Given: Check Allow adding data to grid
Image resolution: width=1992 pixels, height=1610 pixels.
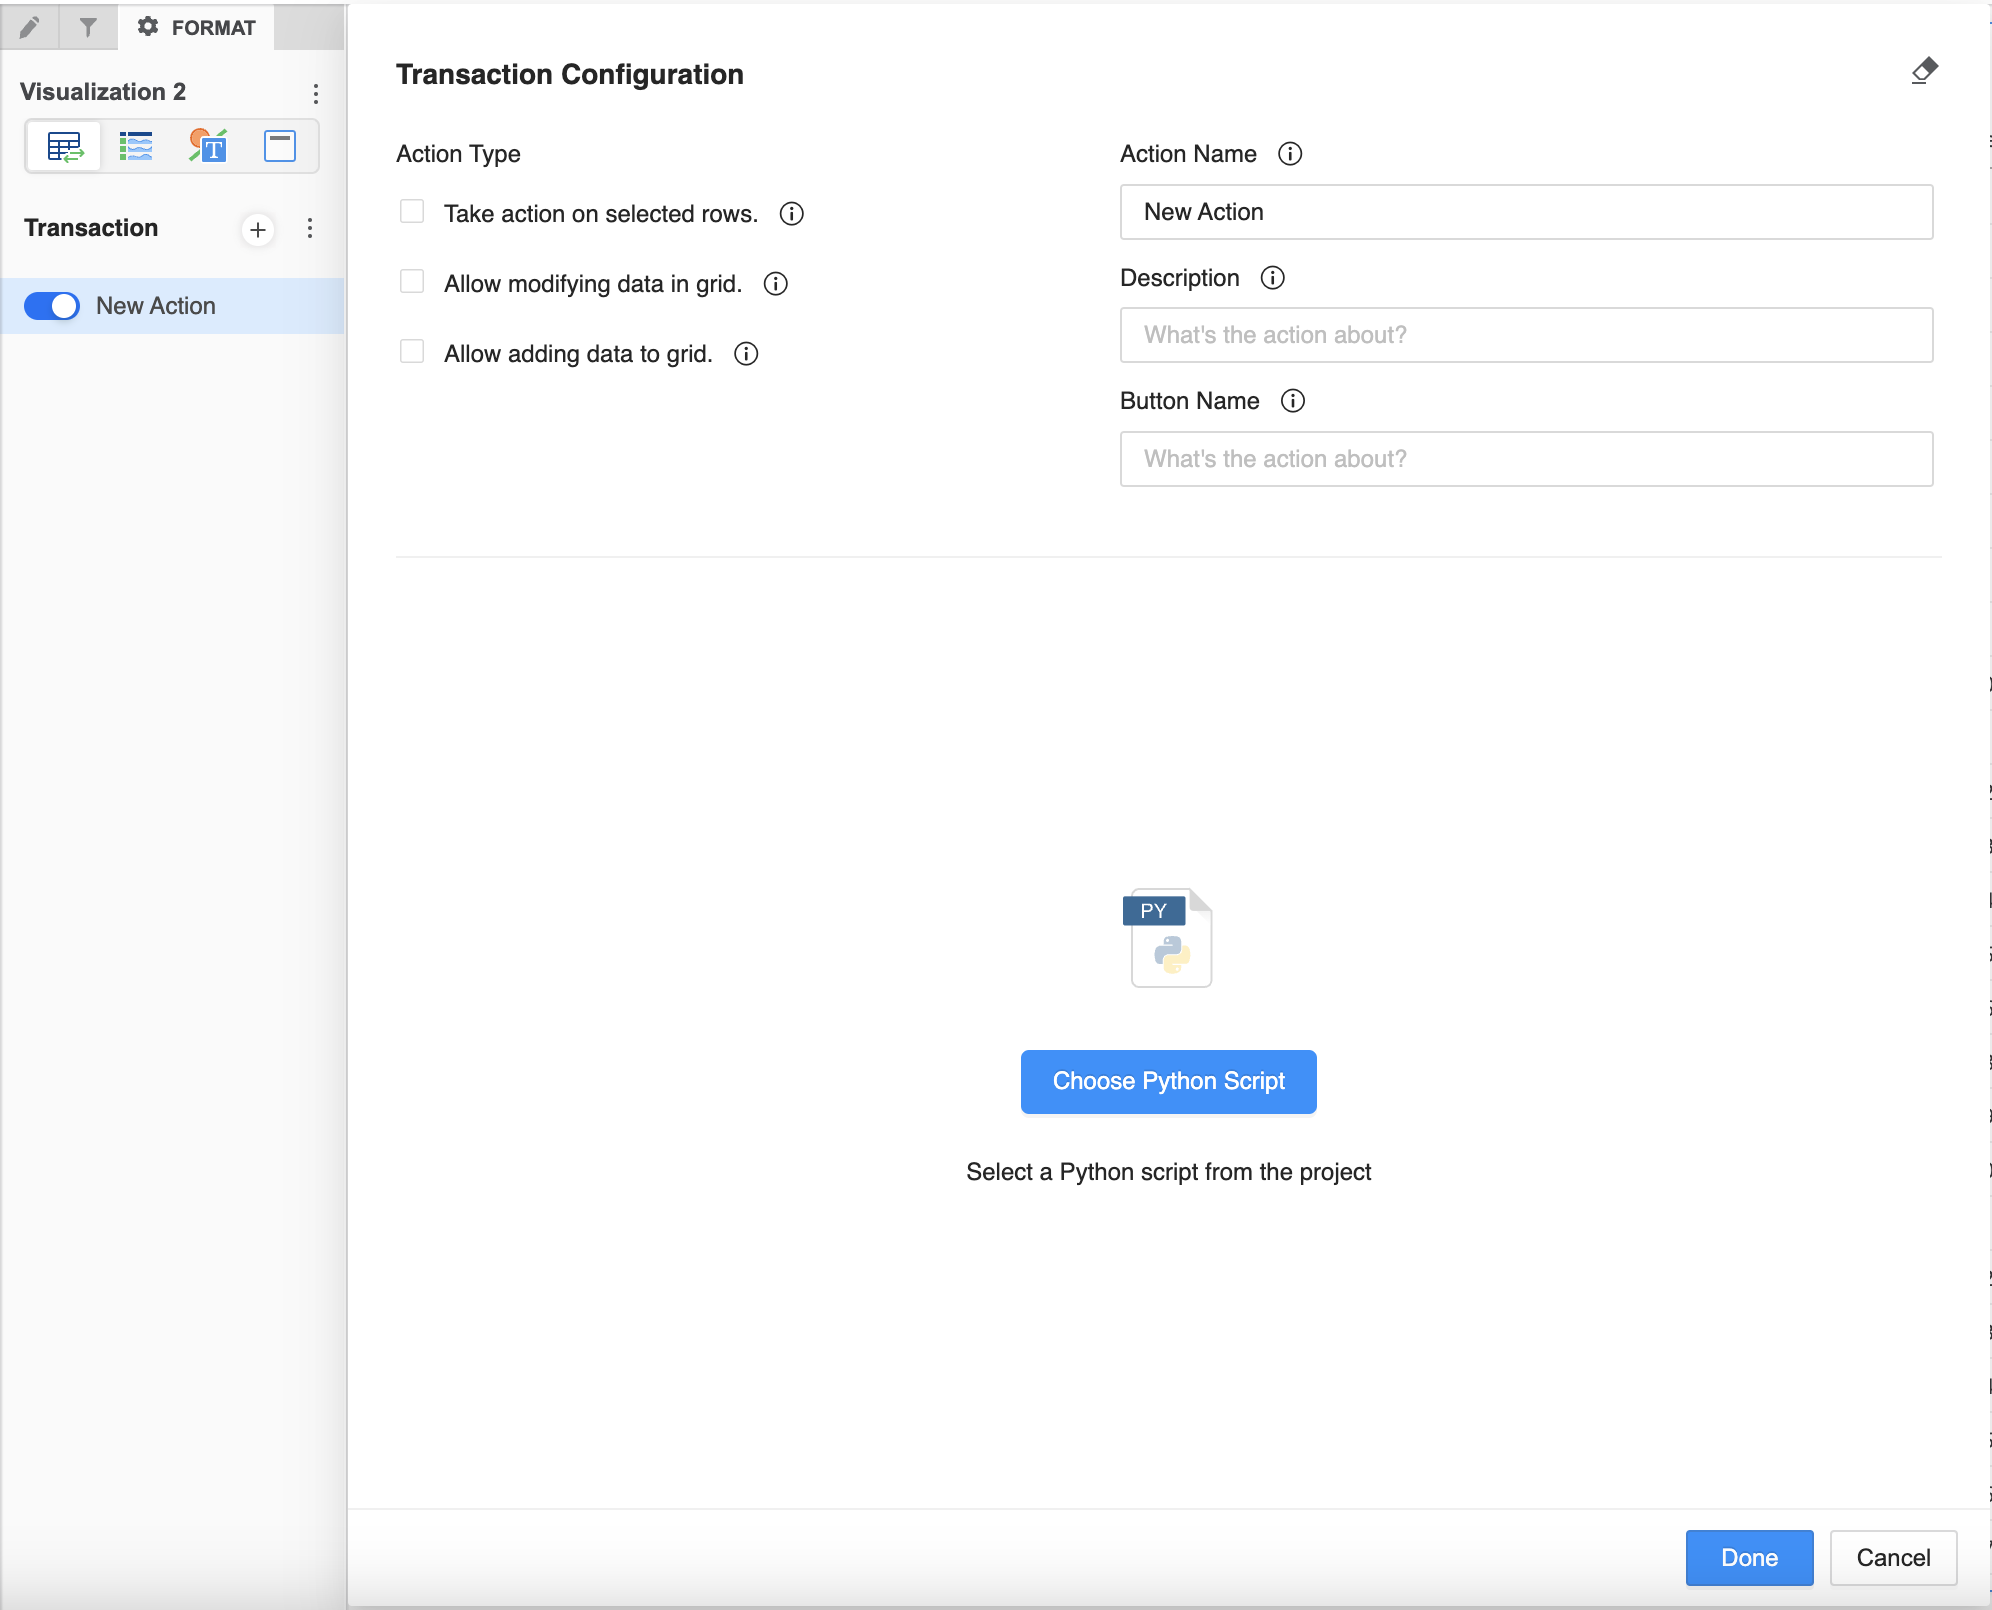Looking at the screenshot, I should tap(412, 352).
